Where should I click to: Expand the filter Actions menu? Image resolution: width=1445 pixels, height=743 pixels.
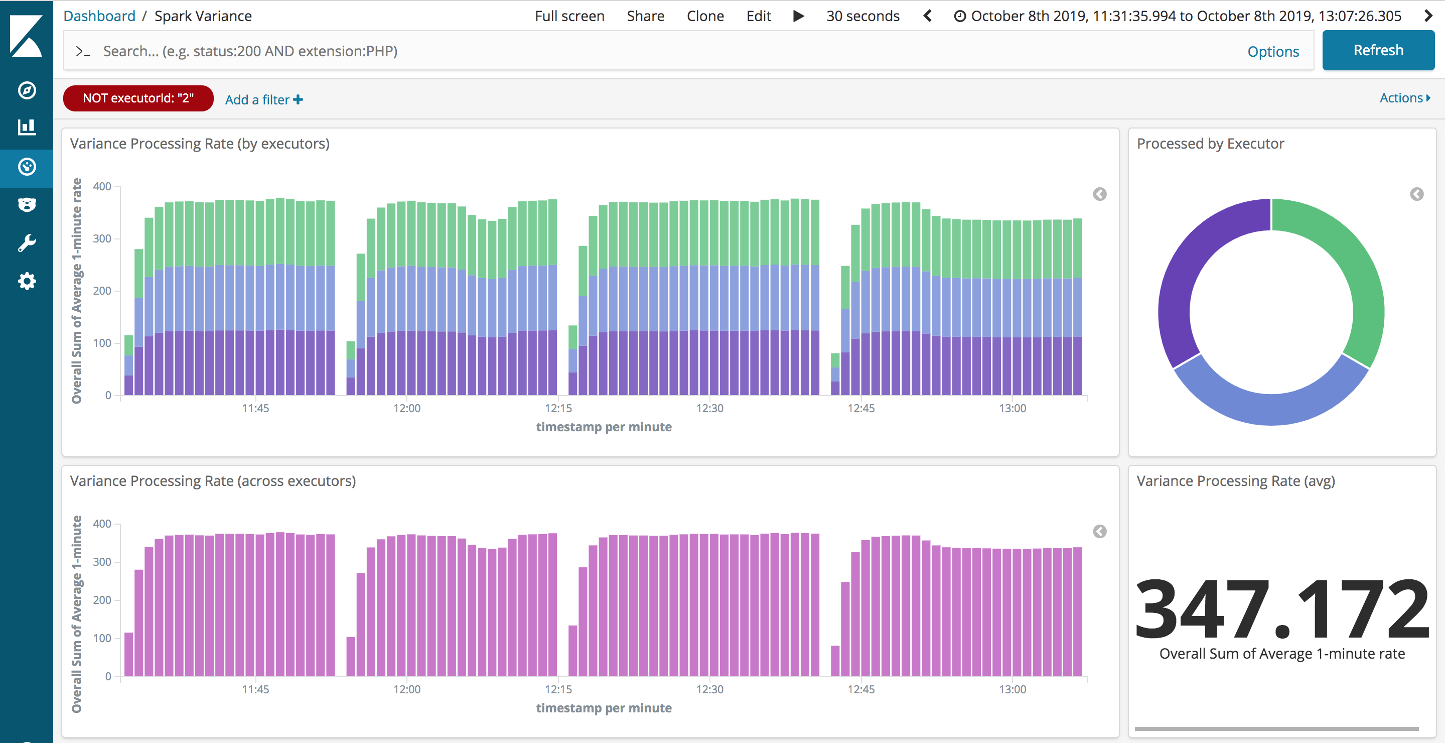pyautogui.click(x=1405, y=98)
